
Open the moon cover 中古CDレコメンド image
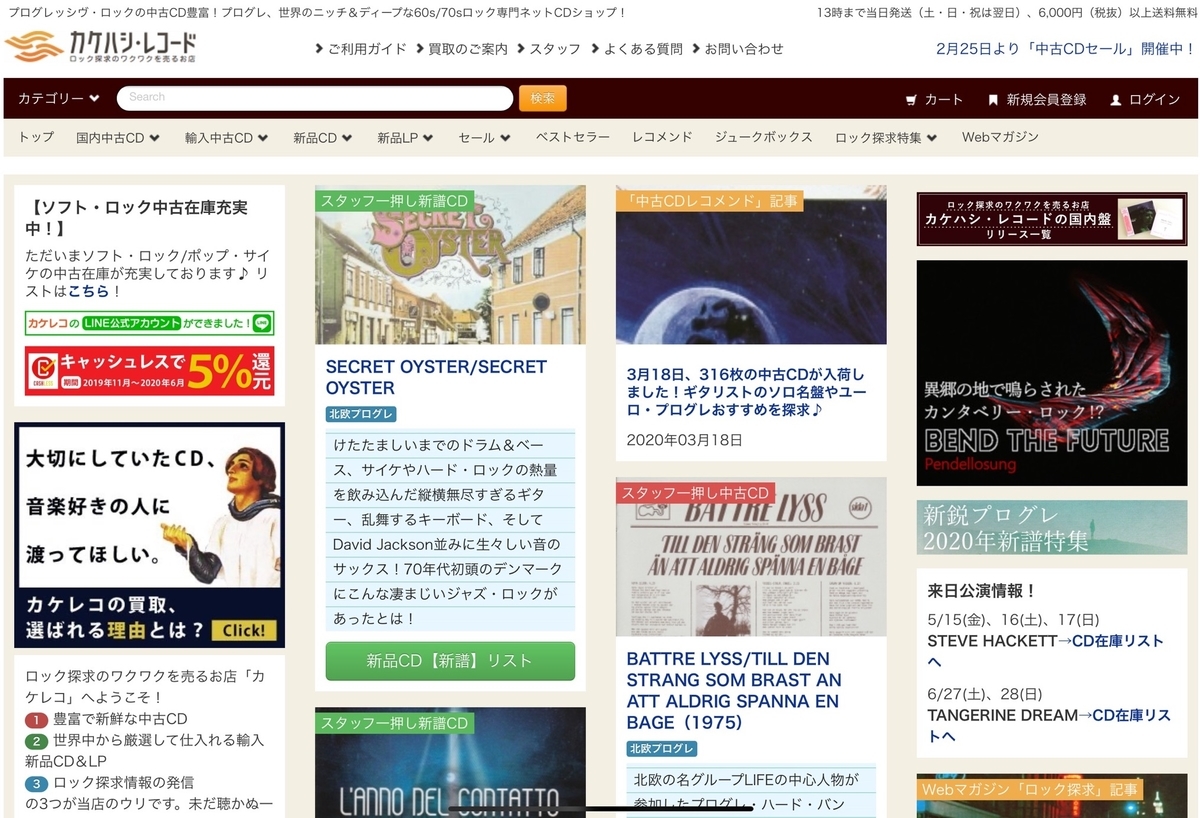coord(751,265)
